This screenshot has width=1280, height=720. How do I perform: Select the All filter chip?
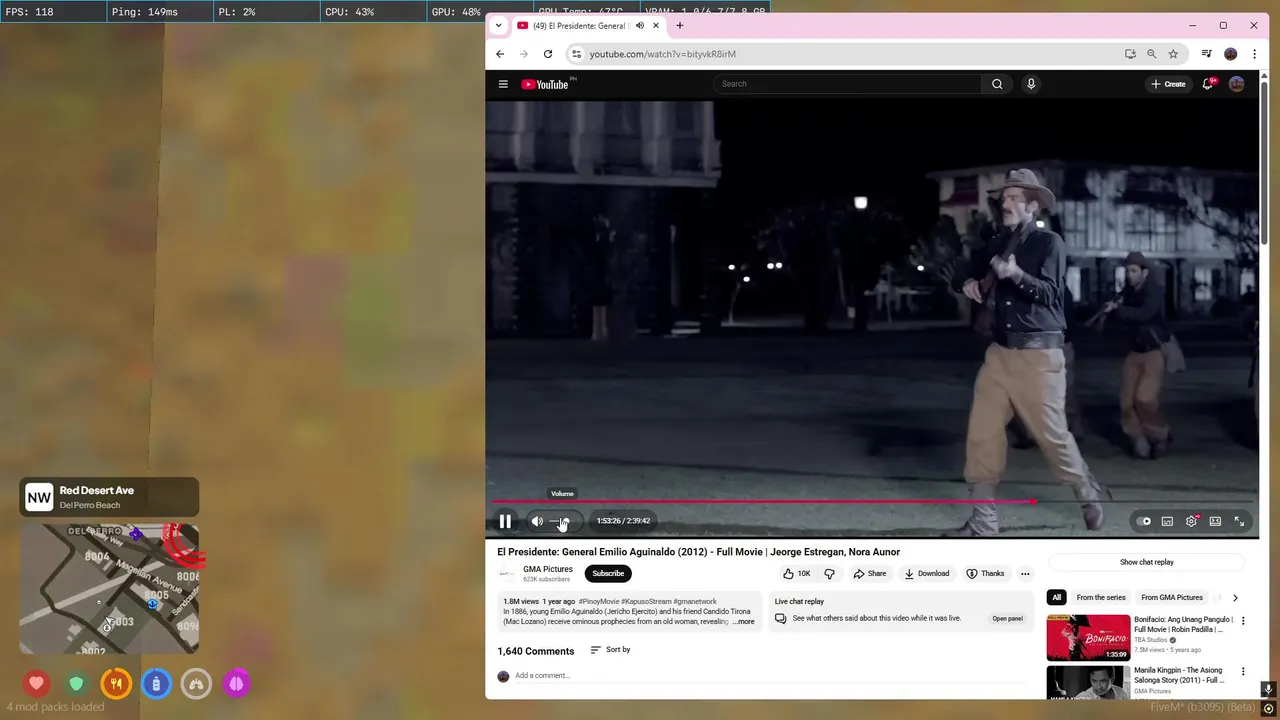(x=1056, y=598)
